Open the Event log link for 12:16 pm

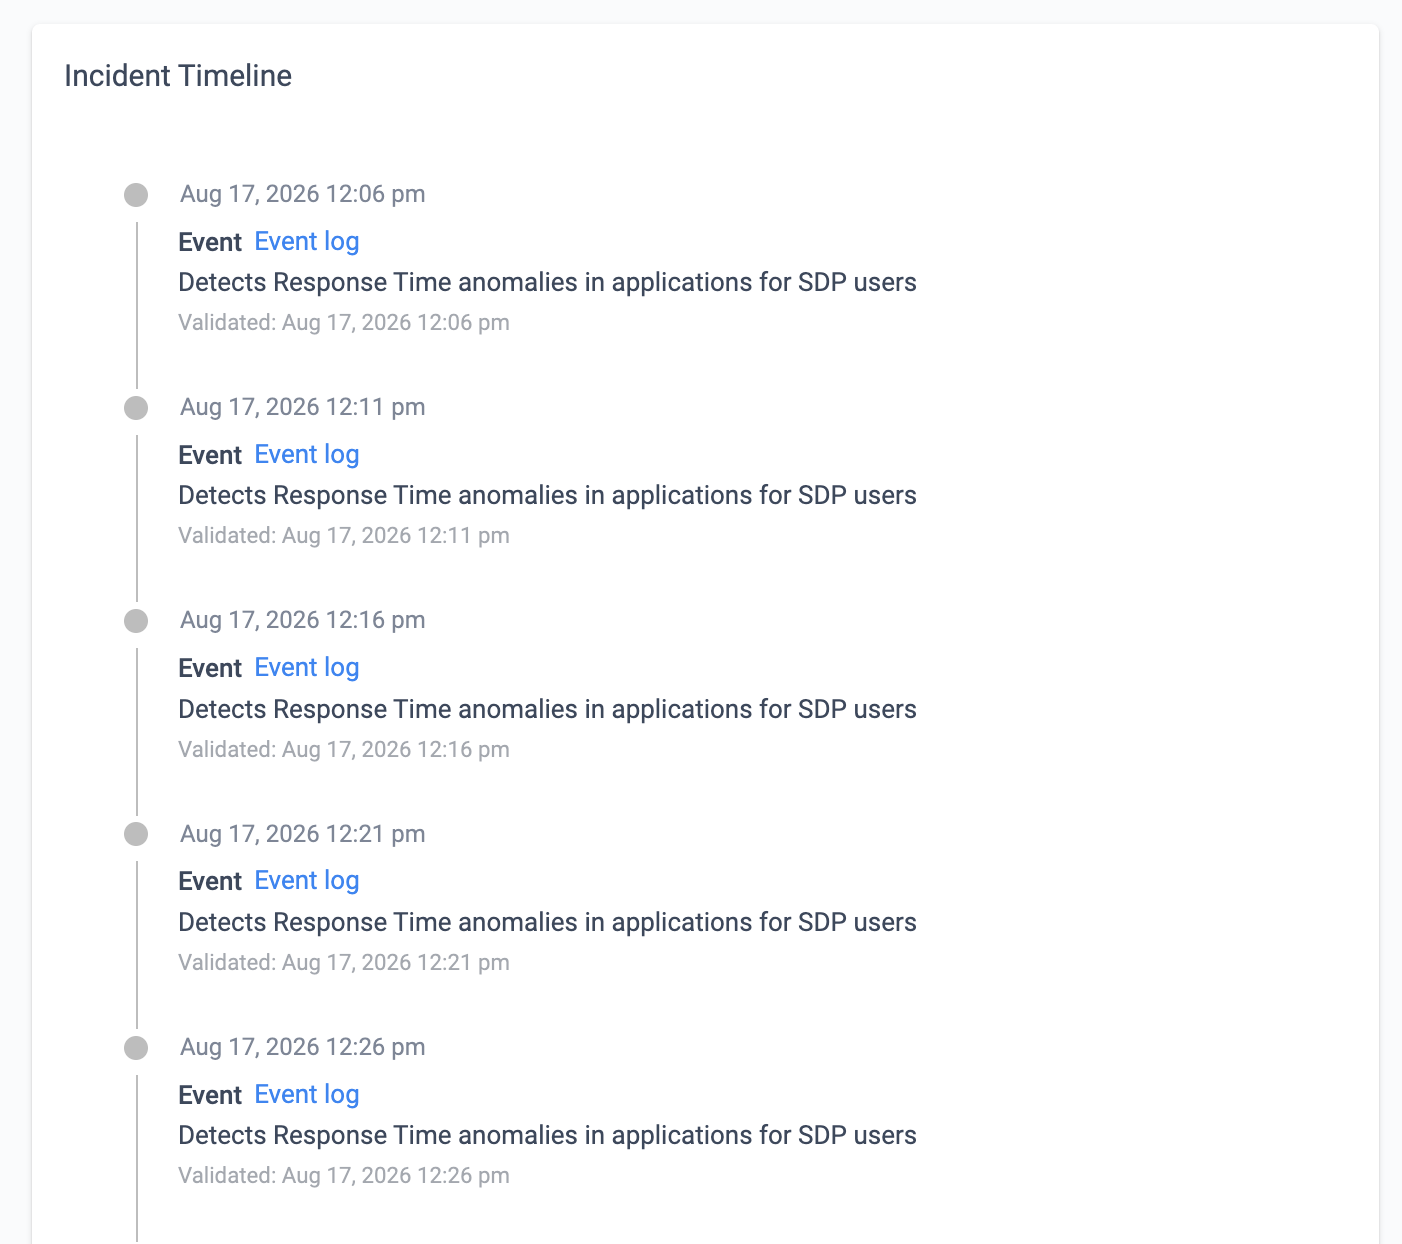[307, 668]
